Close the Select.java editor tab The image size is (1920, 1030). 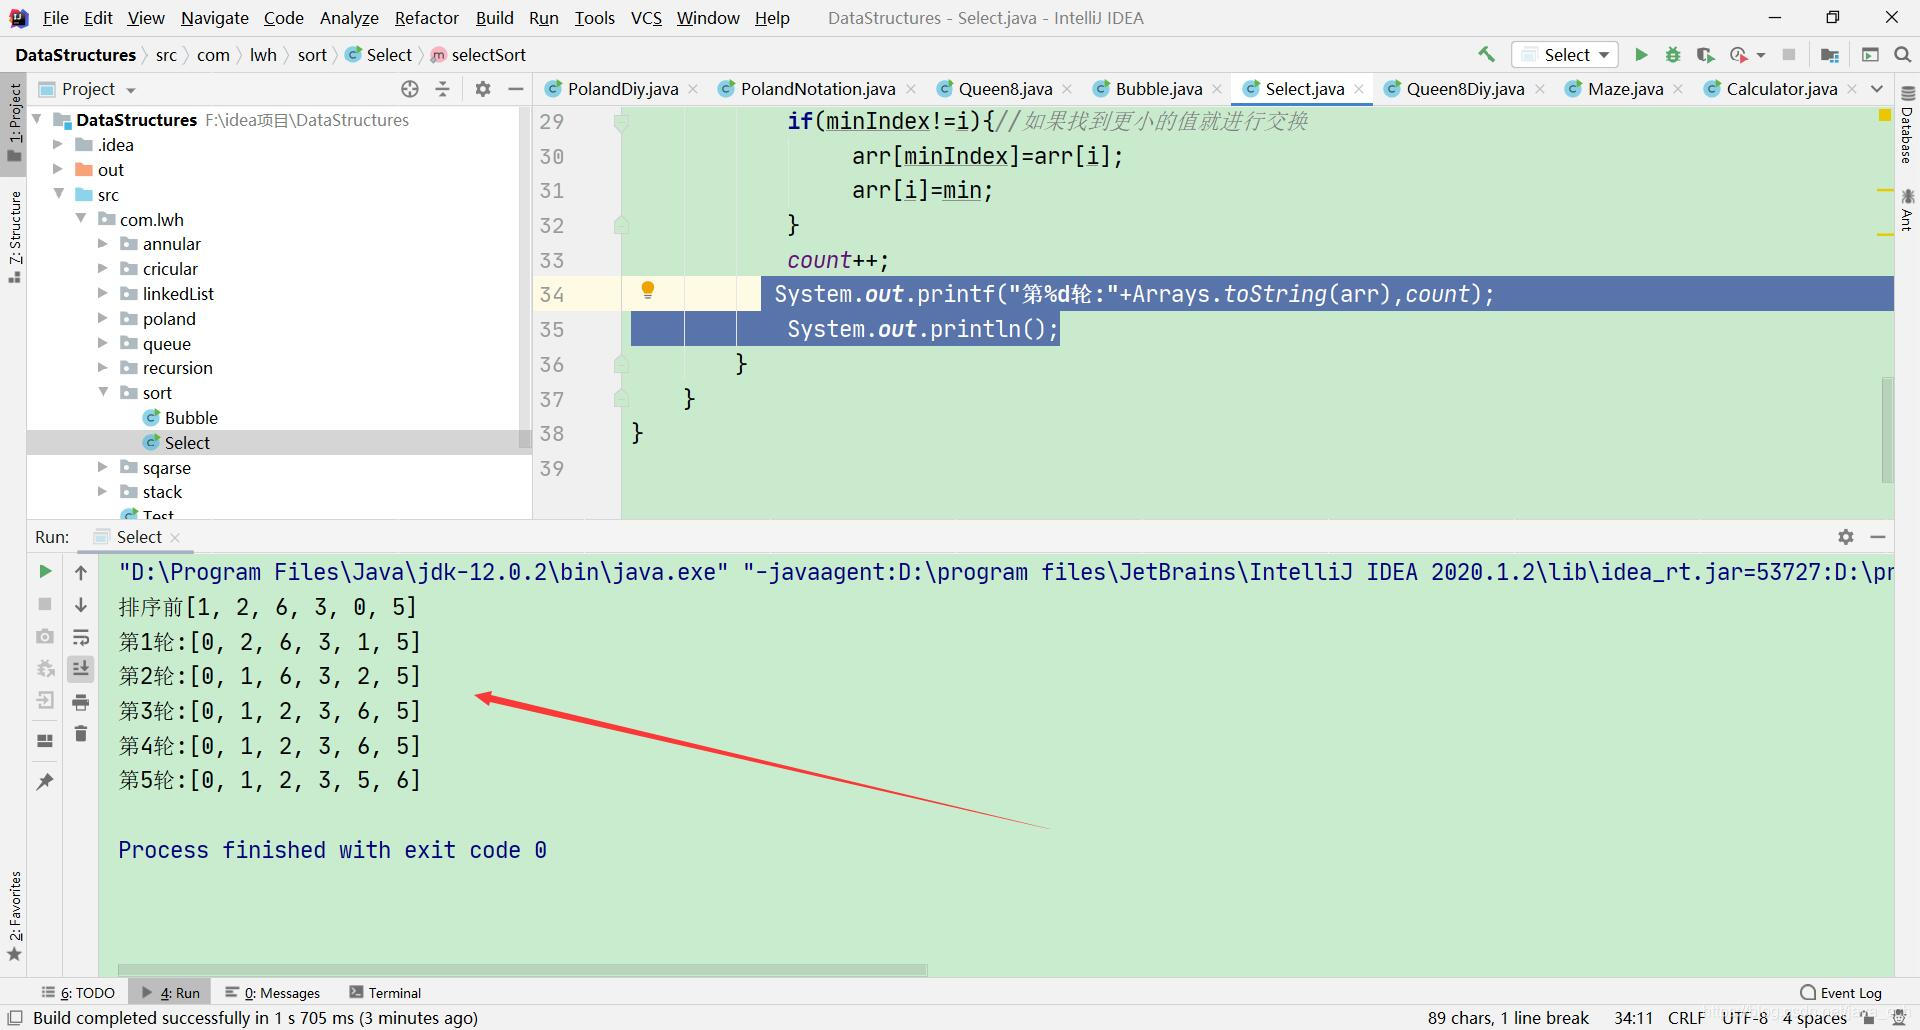pos(1359,89)
